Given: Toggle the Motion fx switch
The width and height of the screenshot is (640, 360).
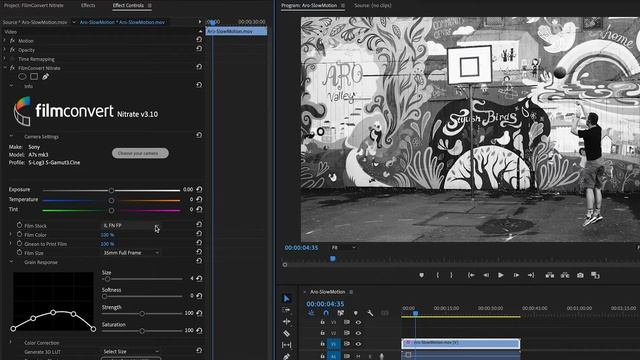Looking at the screenshot, I should click(x=12, y=41).
